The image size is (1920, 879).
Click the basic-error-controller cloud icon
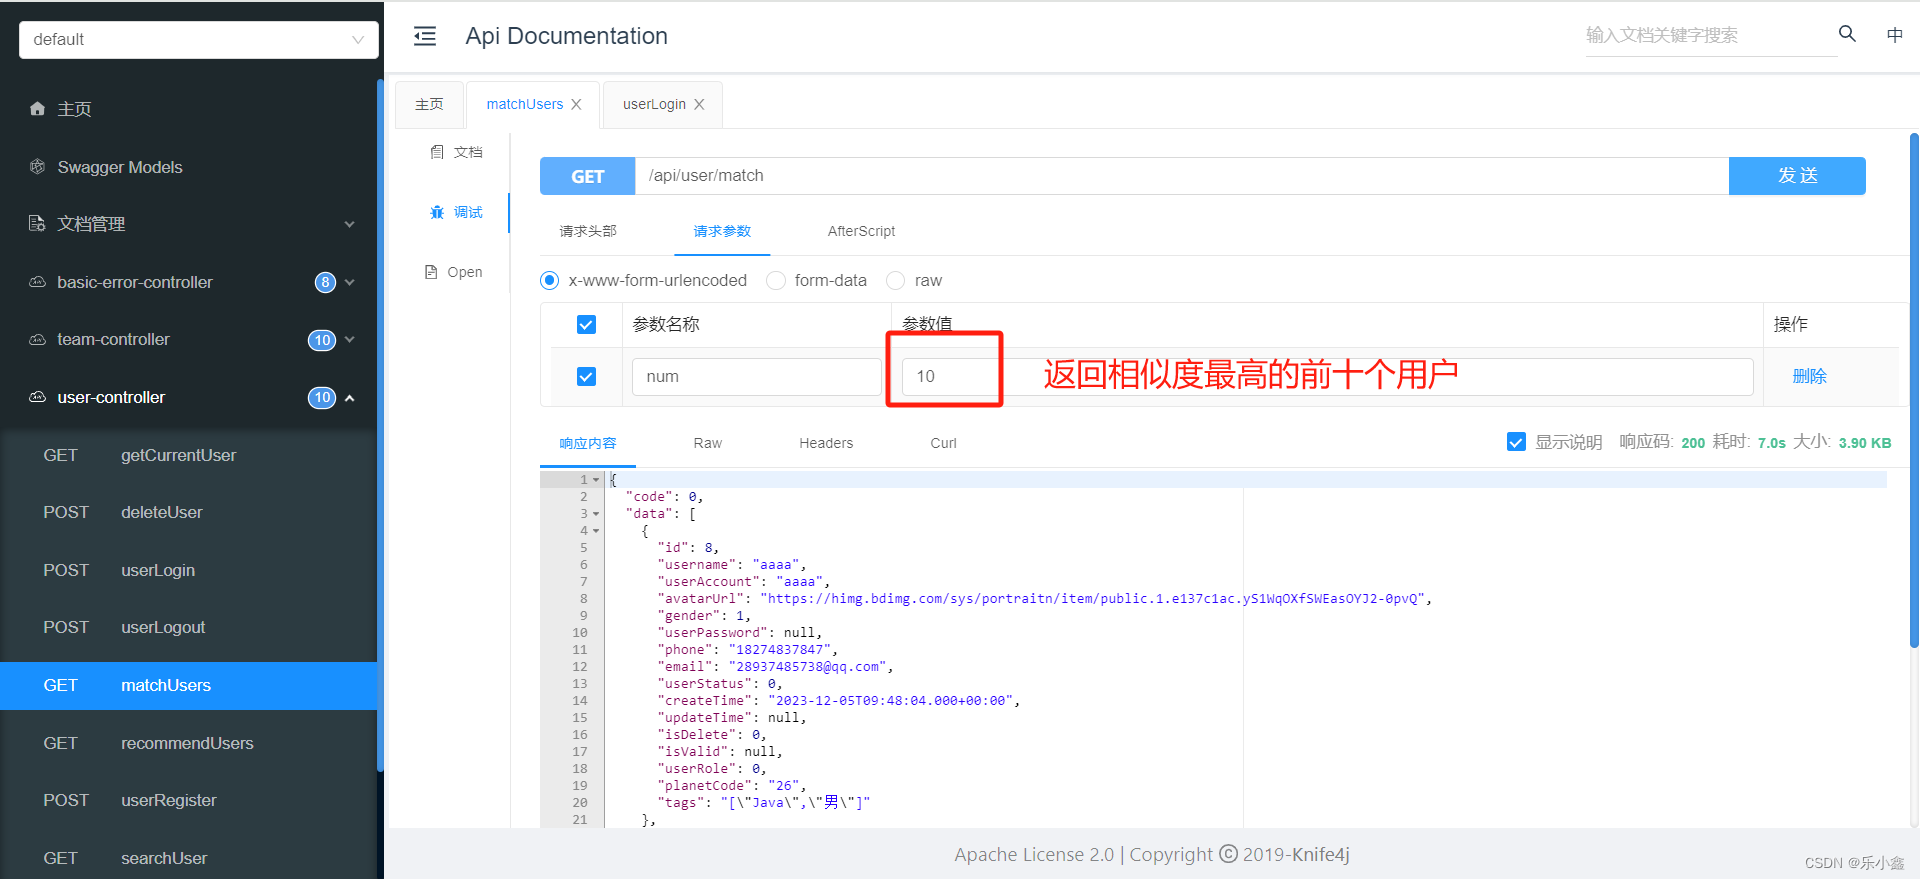tap(37, 282)
